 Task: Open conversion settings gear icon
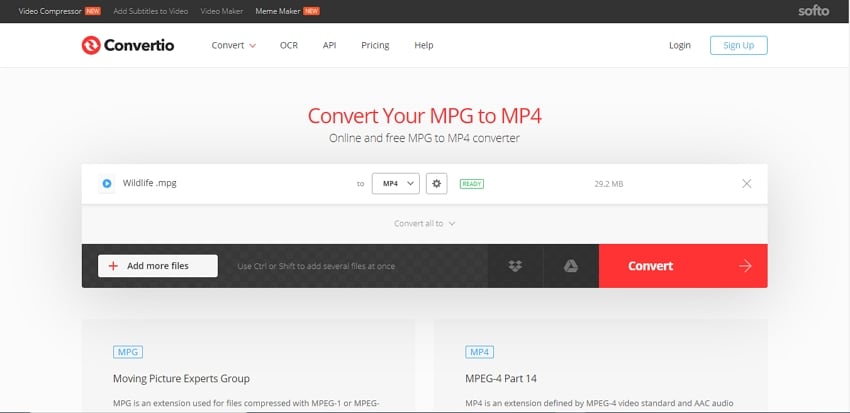point(436,184)
